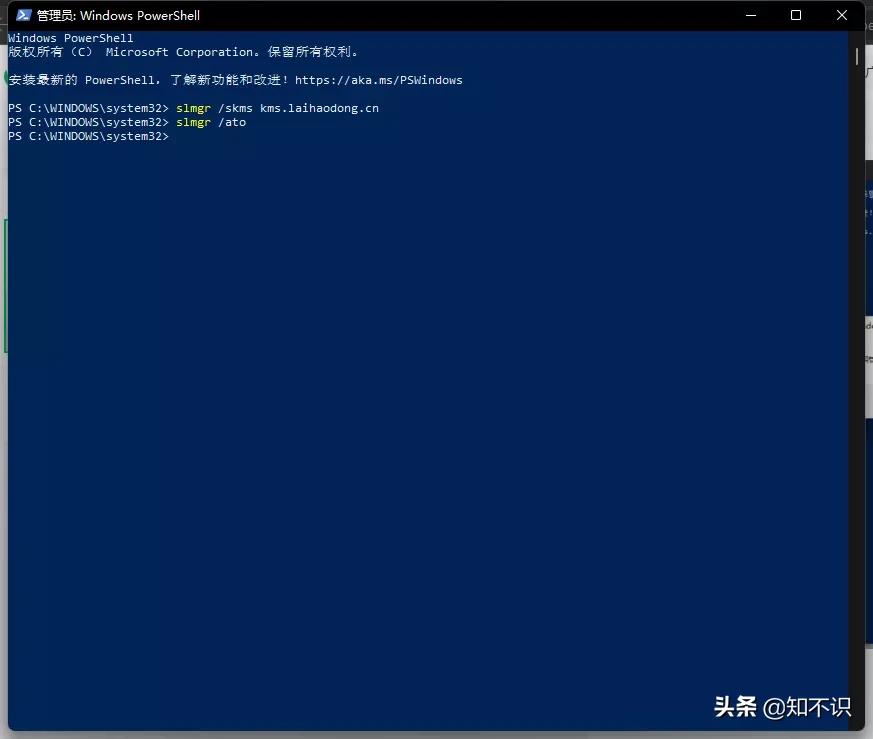Viewport: 873px width, 739px height.
Task: Click the '管理员: Windows PowerShell' window title
Action: click(x=118, y=16)
